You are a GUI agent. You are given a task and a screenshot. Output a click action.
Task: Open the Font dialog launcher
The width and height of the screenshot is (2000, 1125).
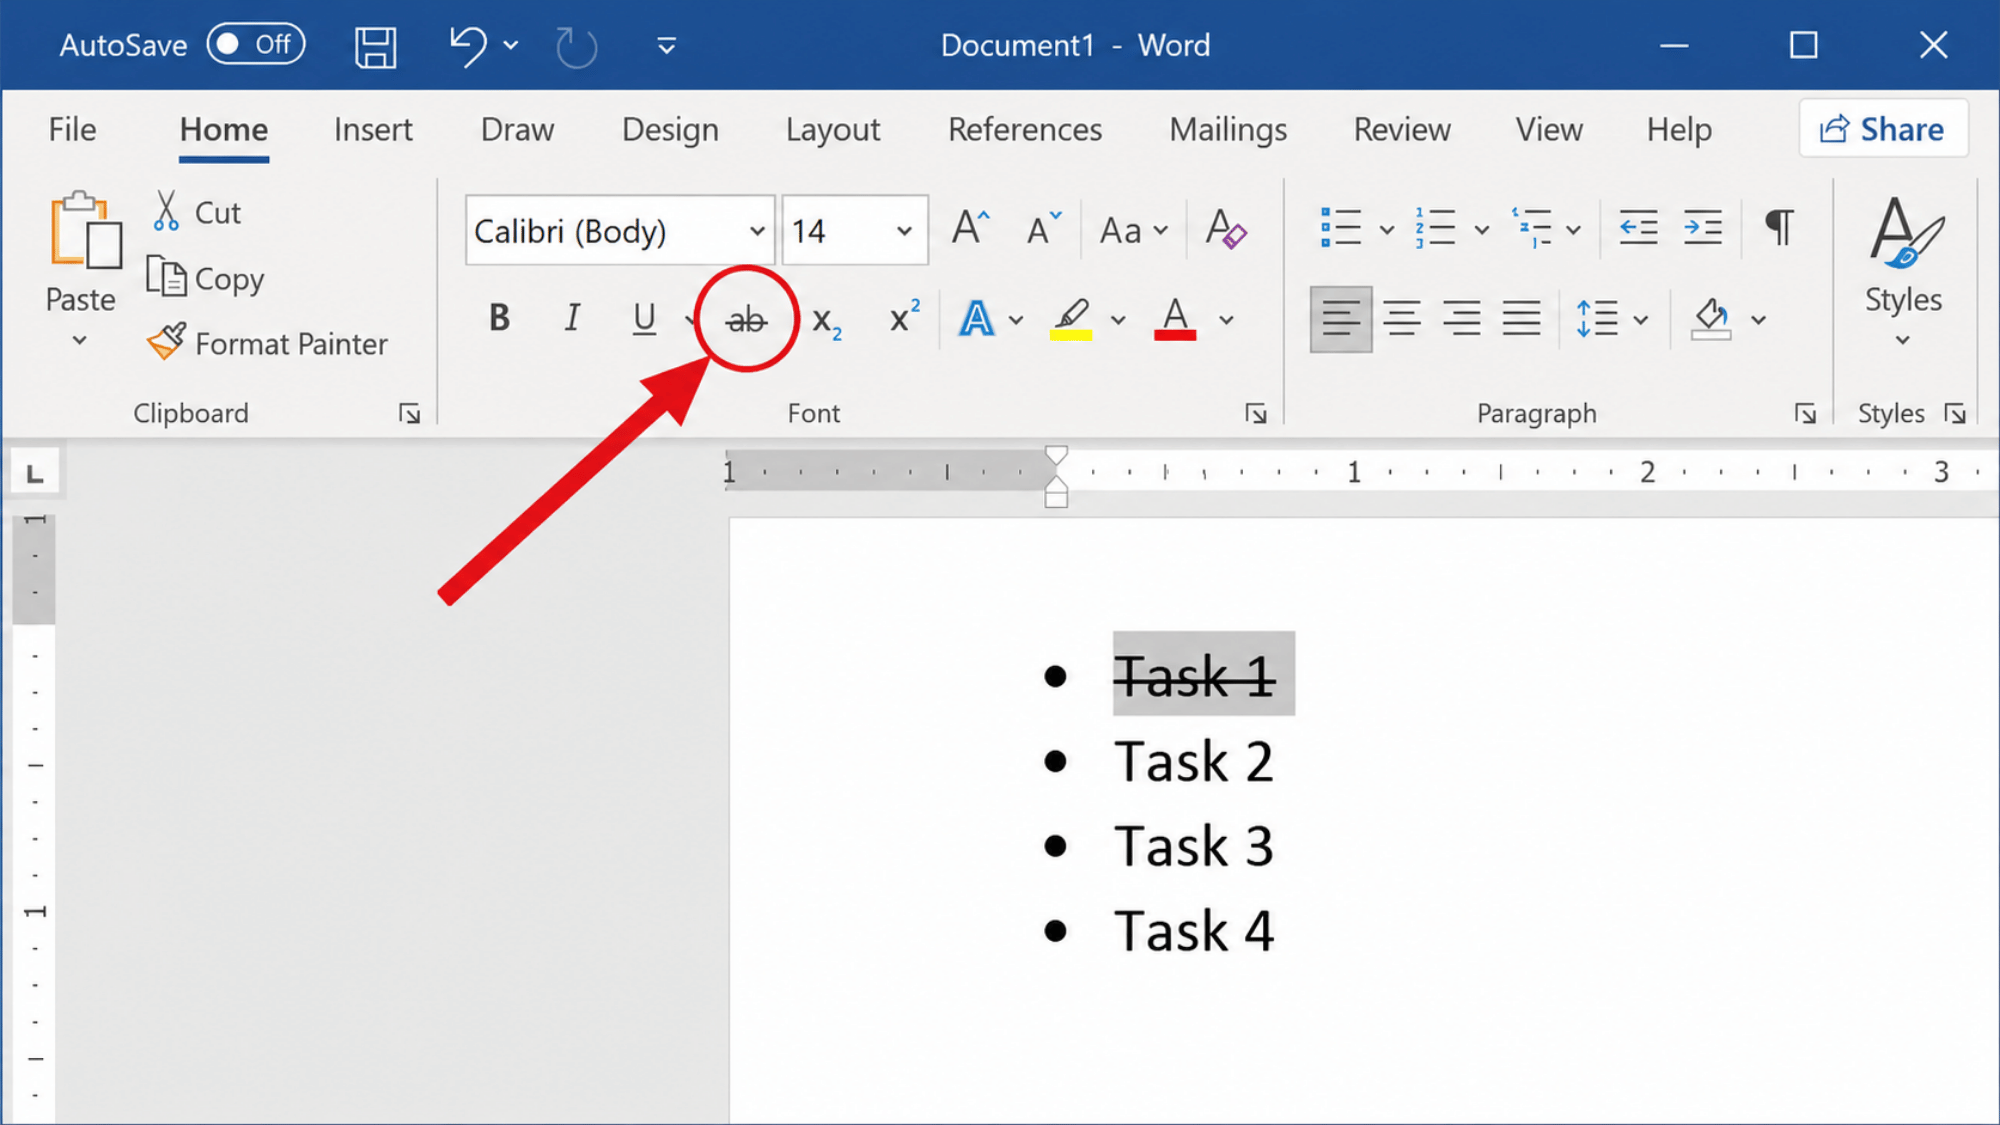[1256, 414]
